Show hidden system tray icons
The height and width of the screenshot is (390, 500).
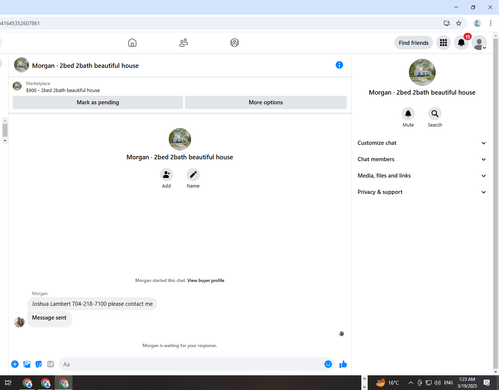pos(411,383)
